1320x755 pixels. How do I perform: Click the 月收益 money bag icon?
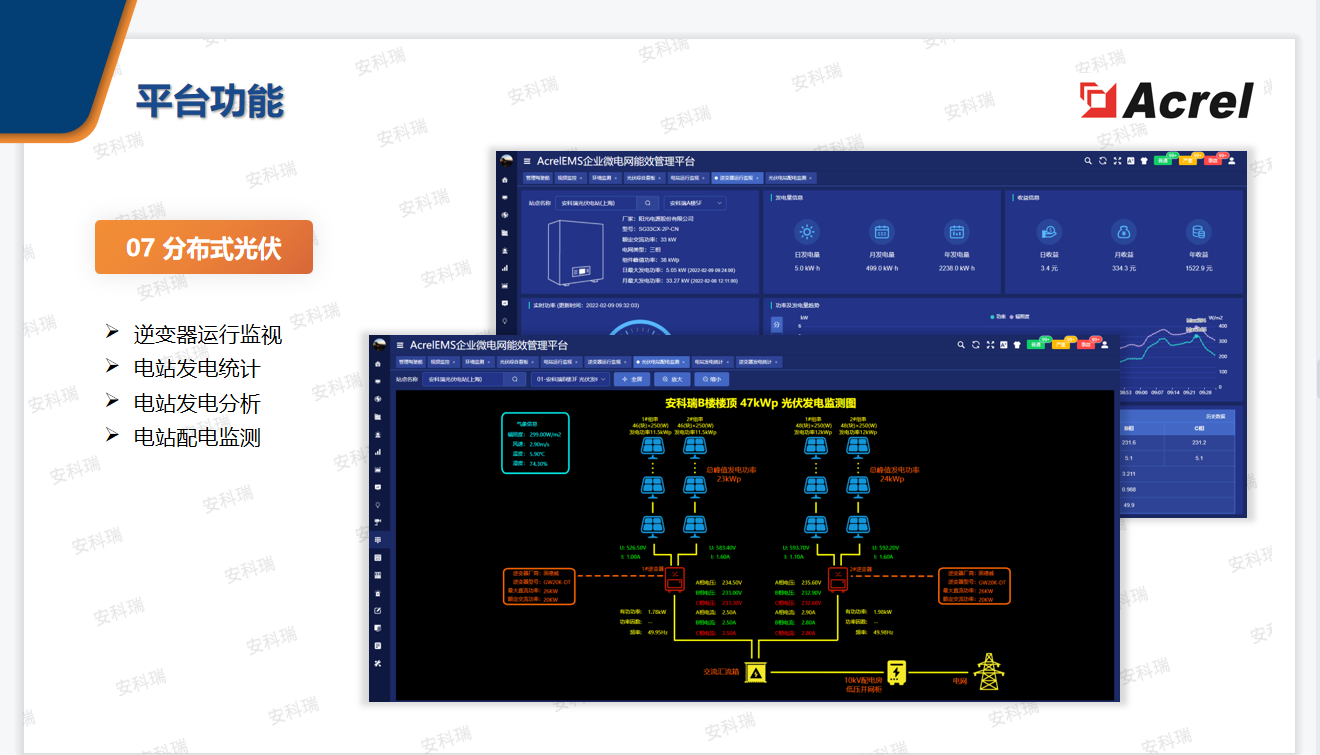pos(1123,232)
